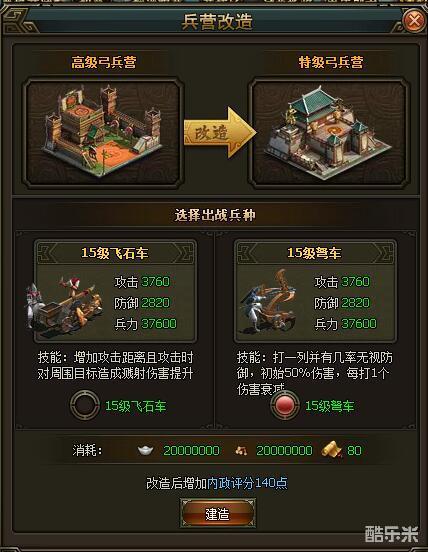This screenshot has width=428, height=552.
Task: Click the golden 改造 arrow
Action: click(x=220, y=133)
